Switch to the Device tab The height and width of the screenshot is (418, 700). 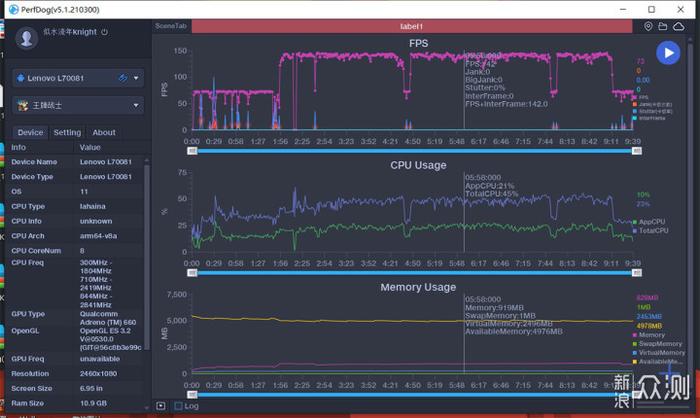click(30, 132)
